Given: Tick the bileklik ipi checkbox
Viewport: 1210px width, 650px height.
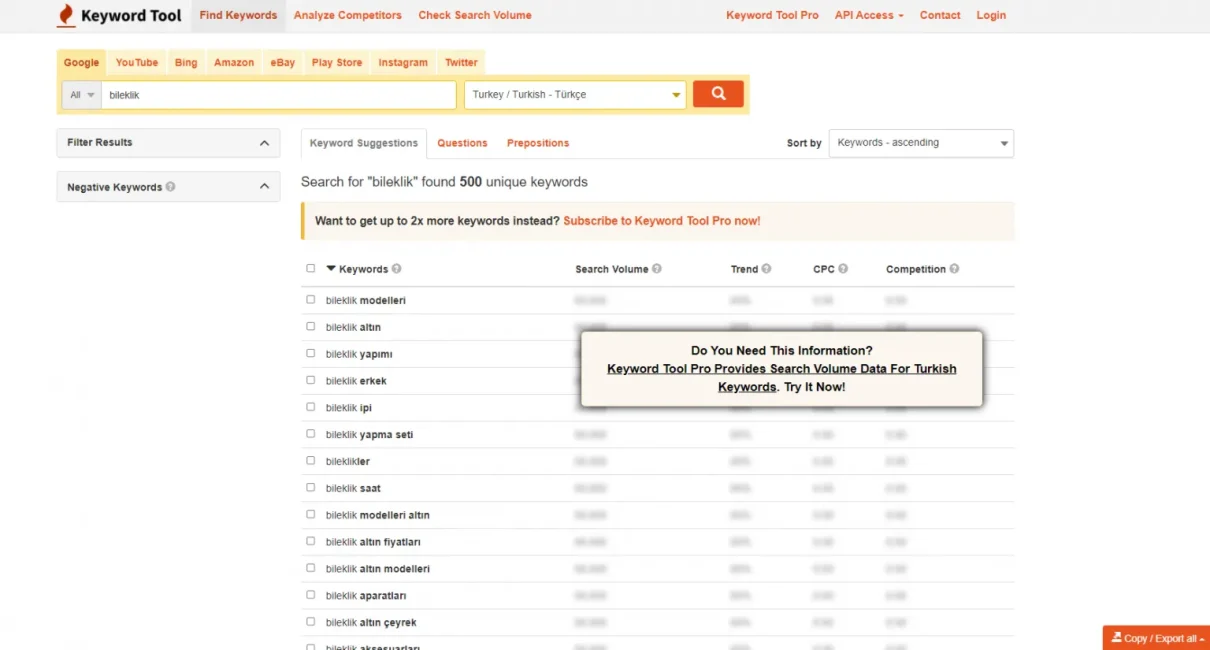Looking at the screenshot, I should 310,408.
